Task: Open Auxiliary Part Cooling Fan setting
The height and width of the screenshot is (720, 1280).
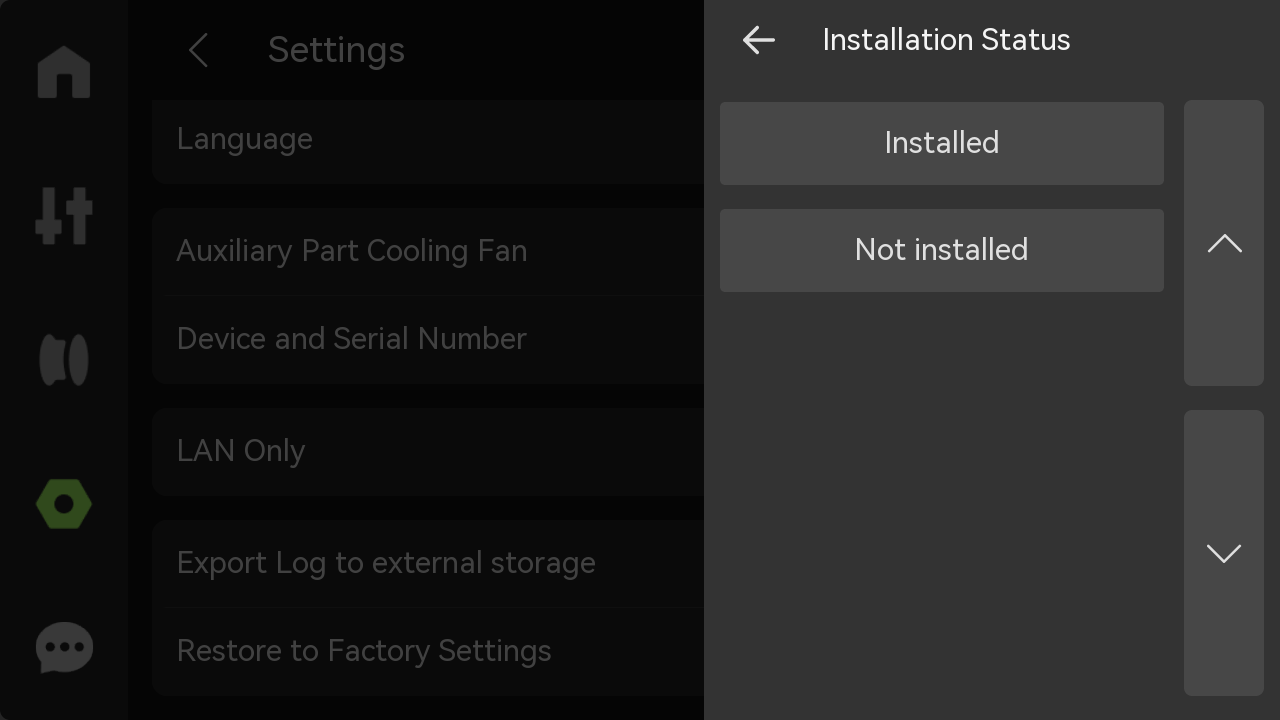Action: pyautogui.click(x=428, y=251)
